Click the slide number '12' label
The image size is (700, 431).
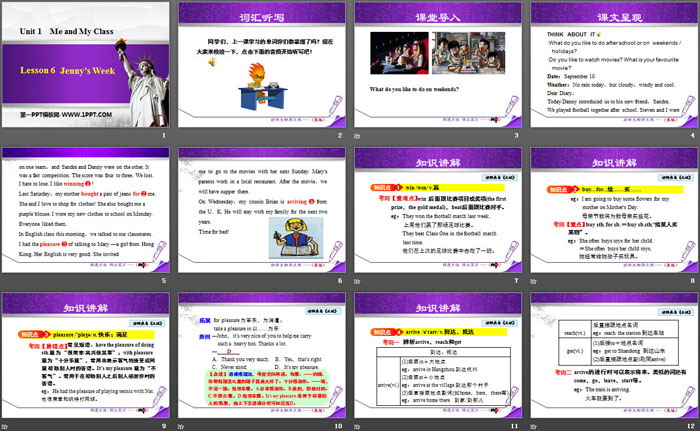(691, 426)
